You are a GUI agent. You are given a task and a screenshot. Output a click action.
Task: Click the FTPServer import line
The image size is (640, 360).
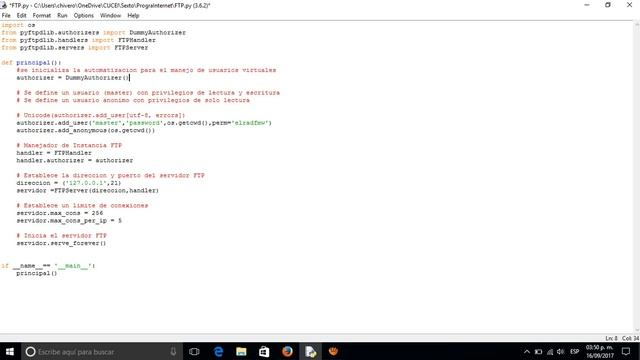tap(75, 47)
